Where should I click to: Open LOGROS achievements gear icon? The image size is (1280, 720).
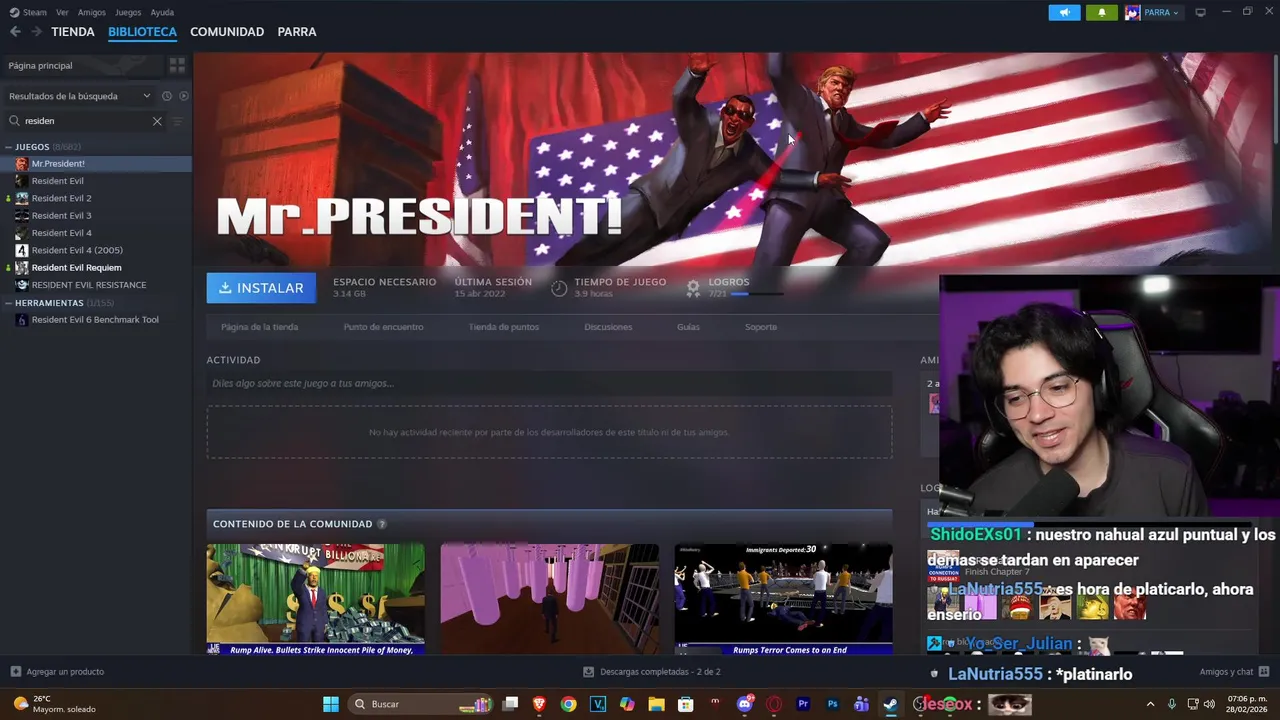pos(693,288)
